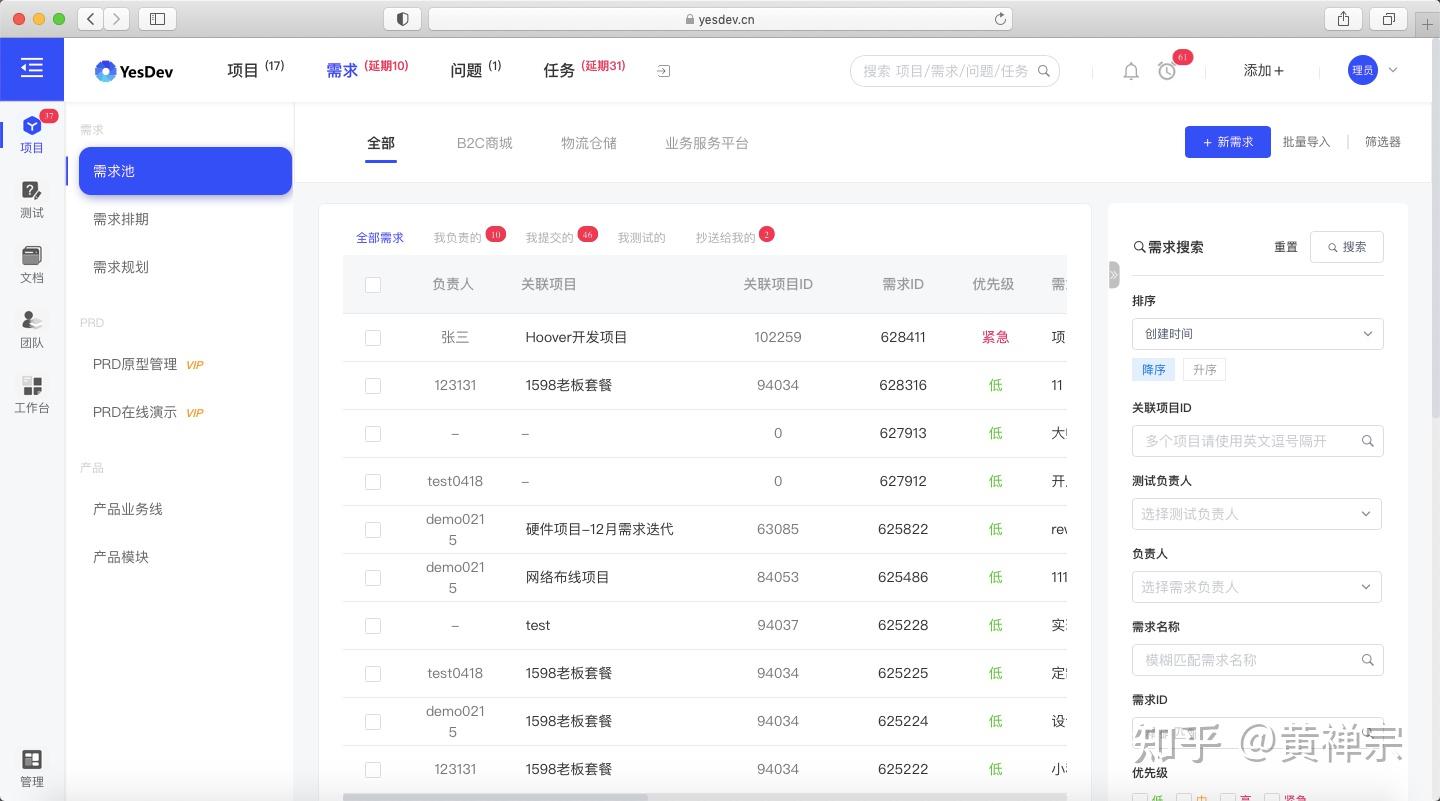Image resolution: width=1440 pixels, height=801 pixels.
Task: Tick the select-all checkbox in table header
Action: click(x=373, y=285)
